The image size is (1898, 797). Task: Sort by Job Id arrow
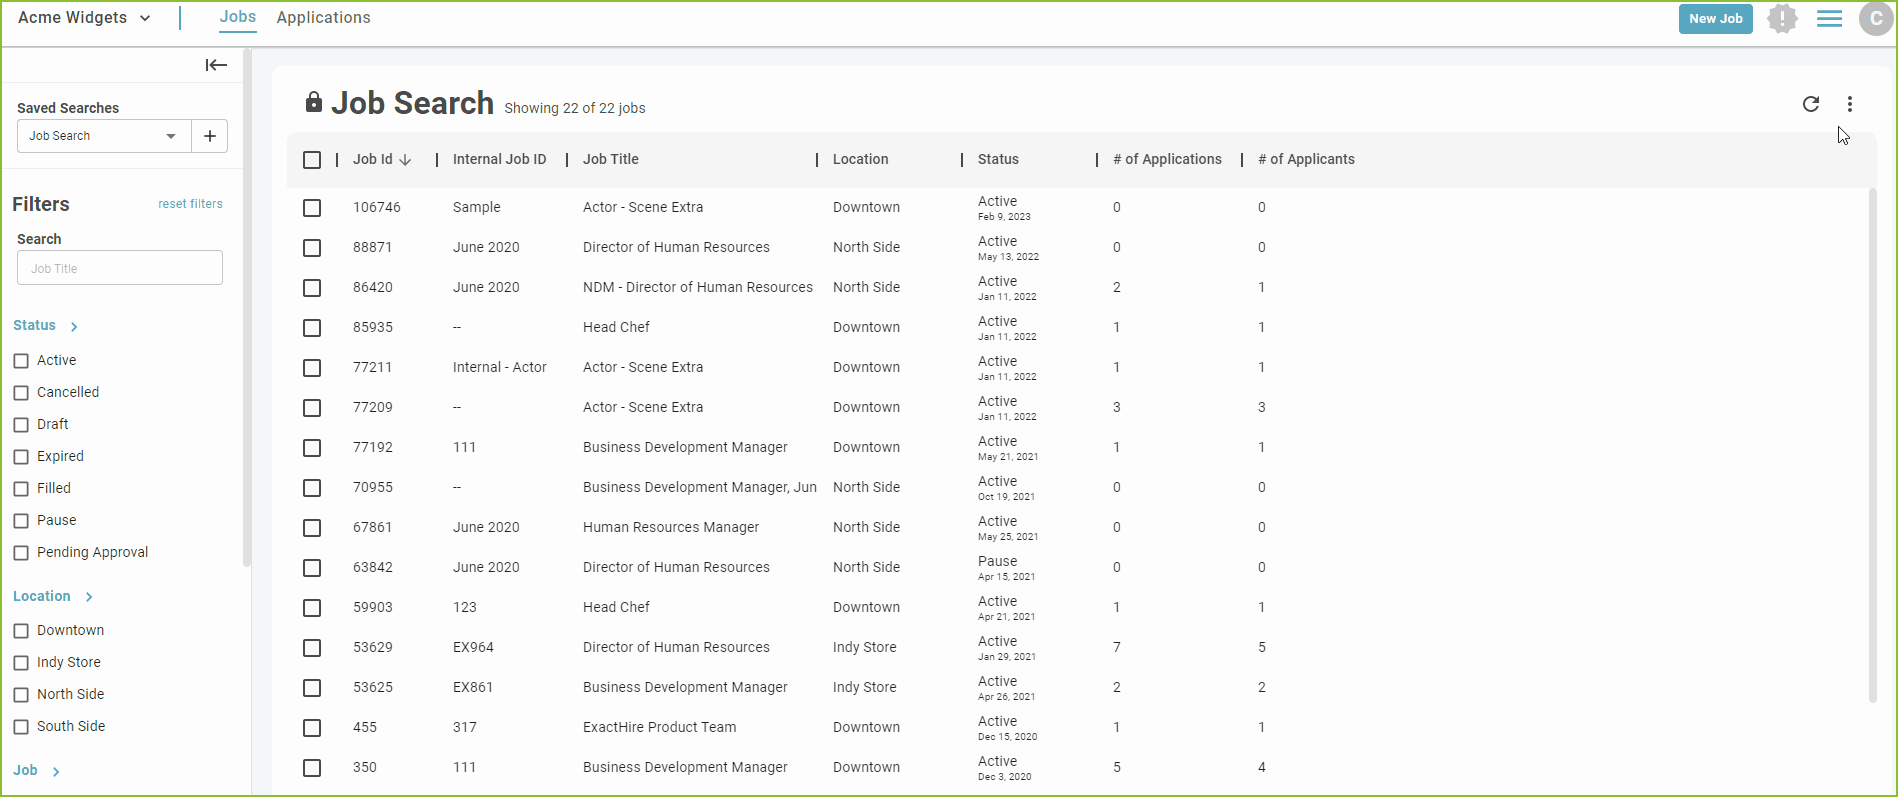pos(405,160)
